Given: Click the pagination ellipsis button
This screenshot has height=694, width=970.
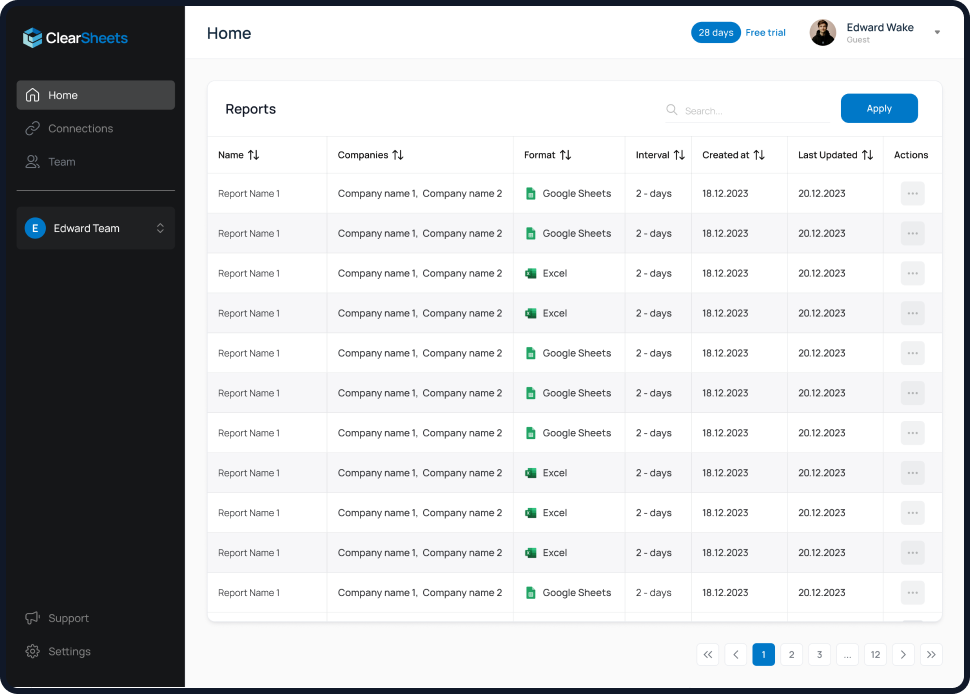Looking at the screenshot, I should (848, 654).
